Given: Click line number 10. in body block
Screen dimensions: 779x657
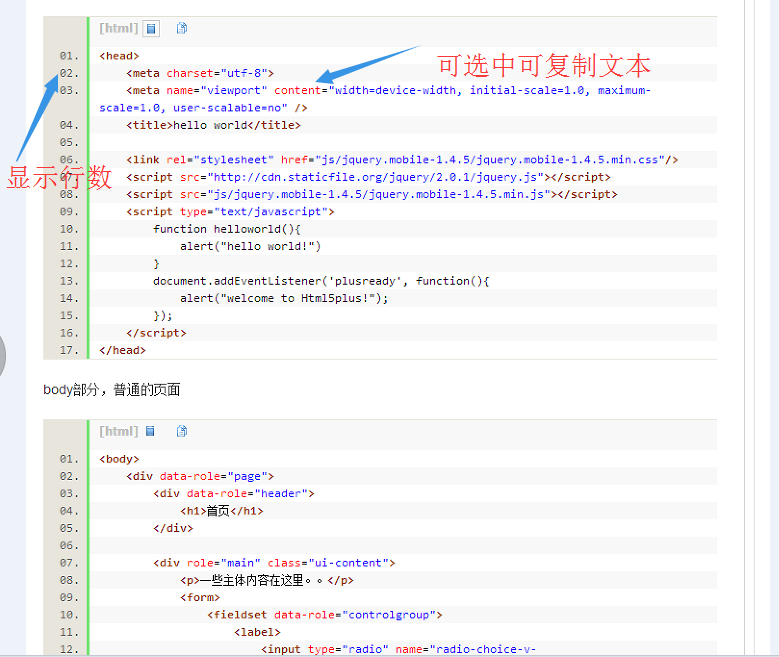Looking at the screenshot, I should point(69,615).
